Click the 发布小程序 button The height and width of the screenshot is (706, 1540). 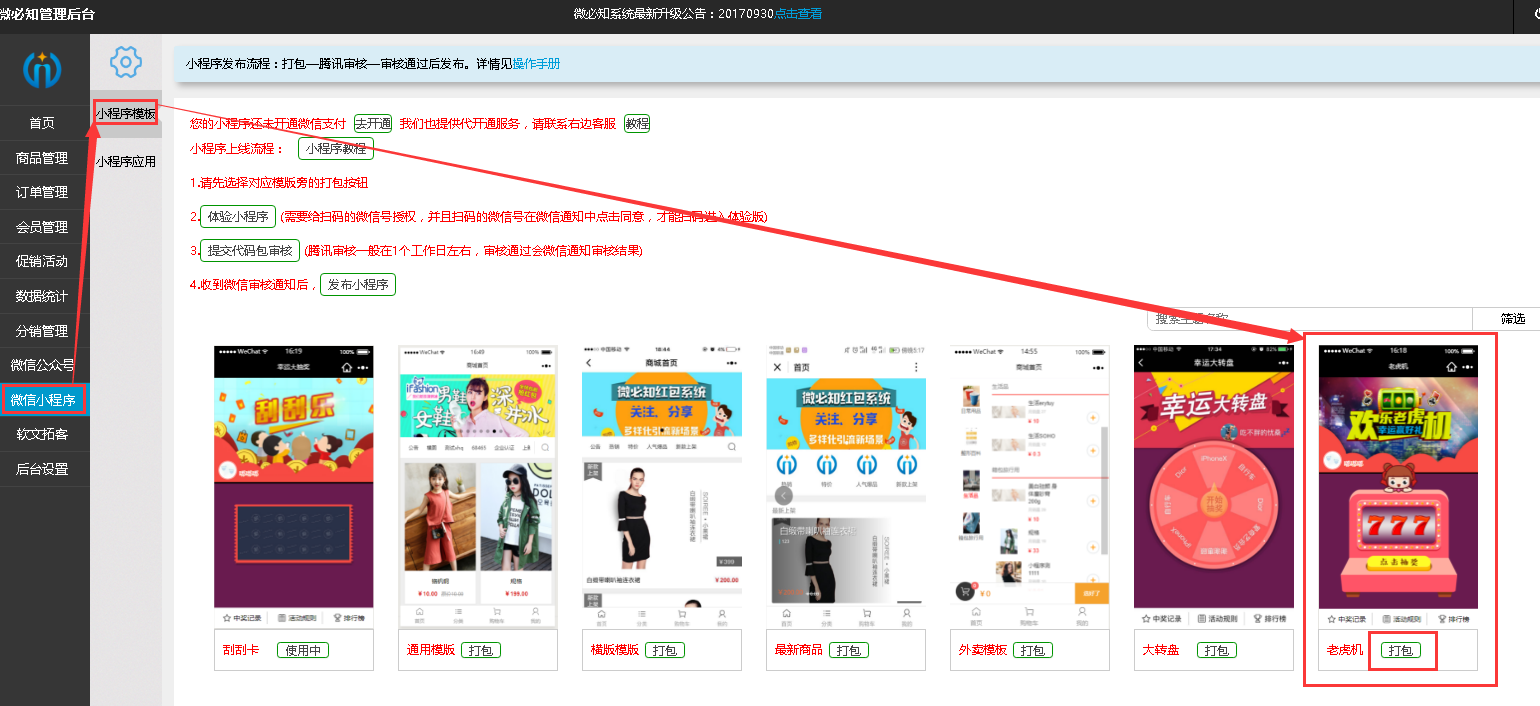(357, 284)
